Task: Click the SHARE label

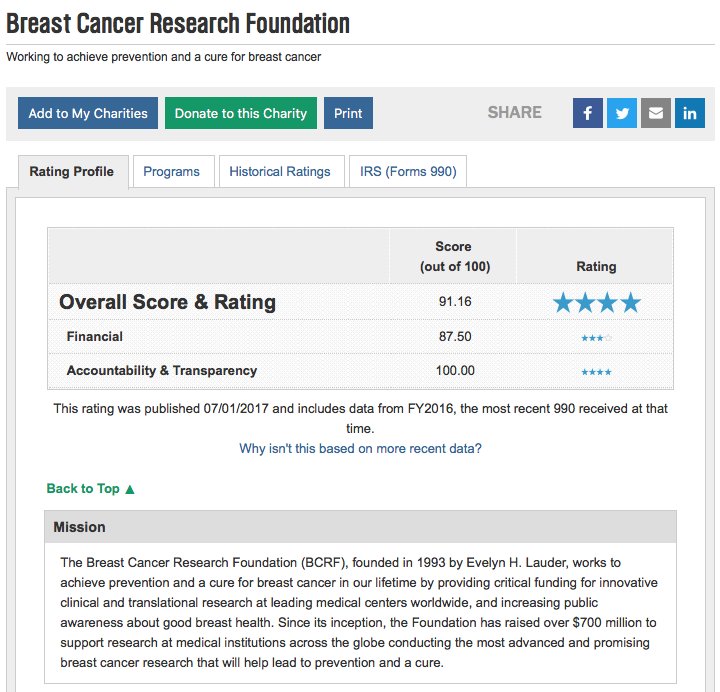Action: (x=514, y=113)
